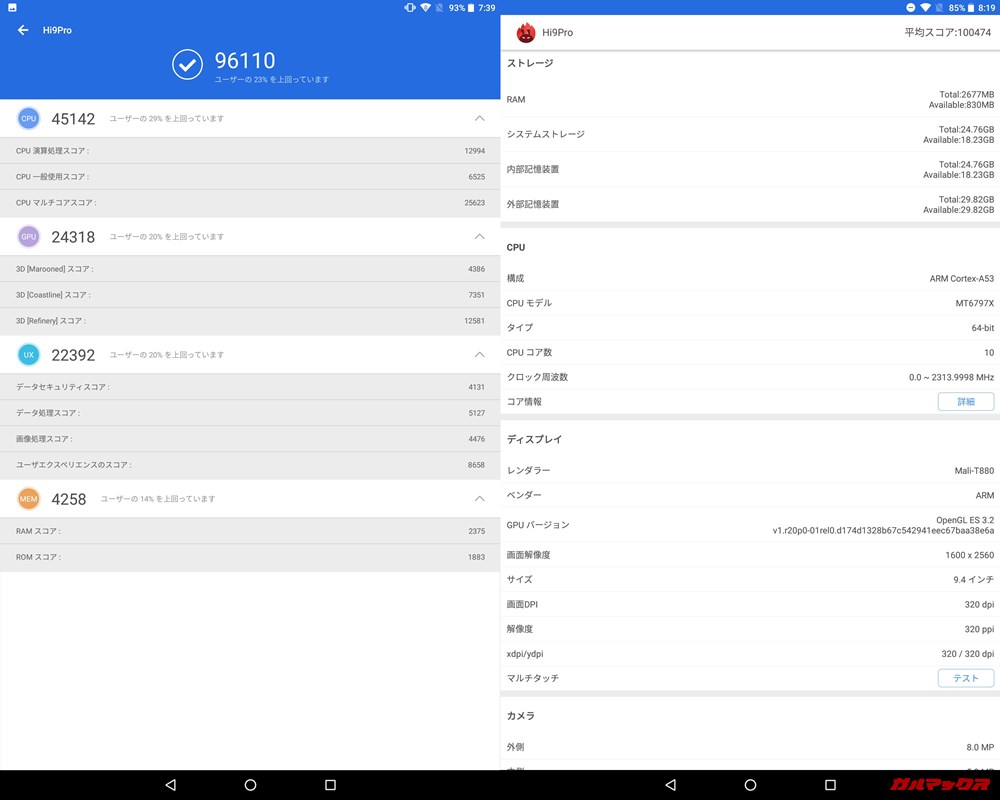Collapse the UX 22392 score section

click(479, 354)
